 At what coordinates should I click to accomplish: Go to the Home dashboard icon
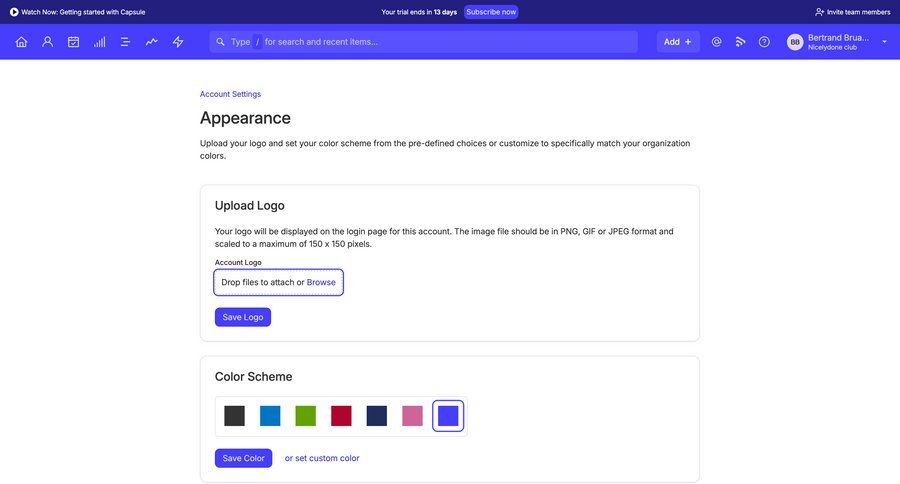[21, 42]
